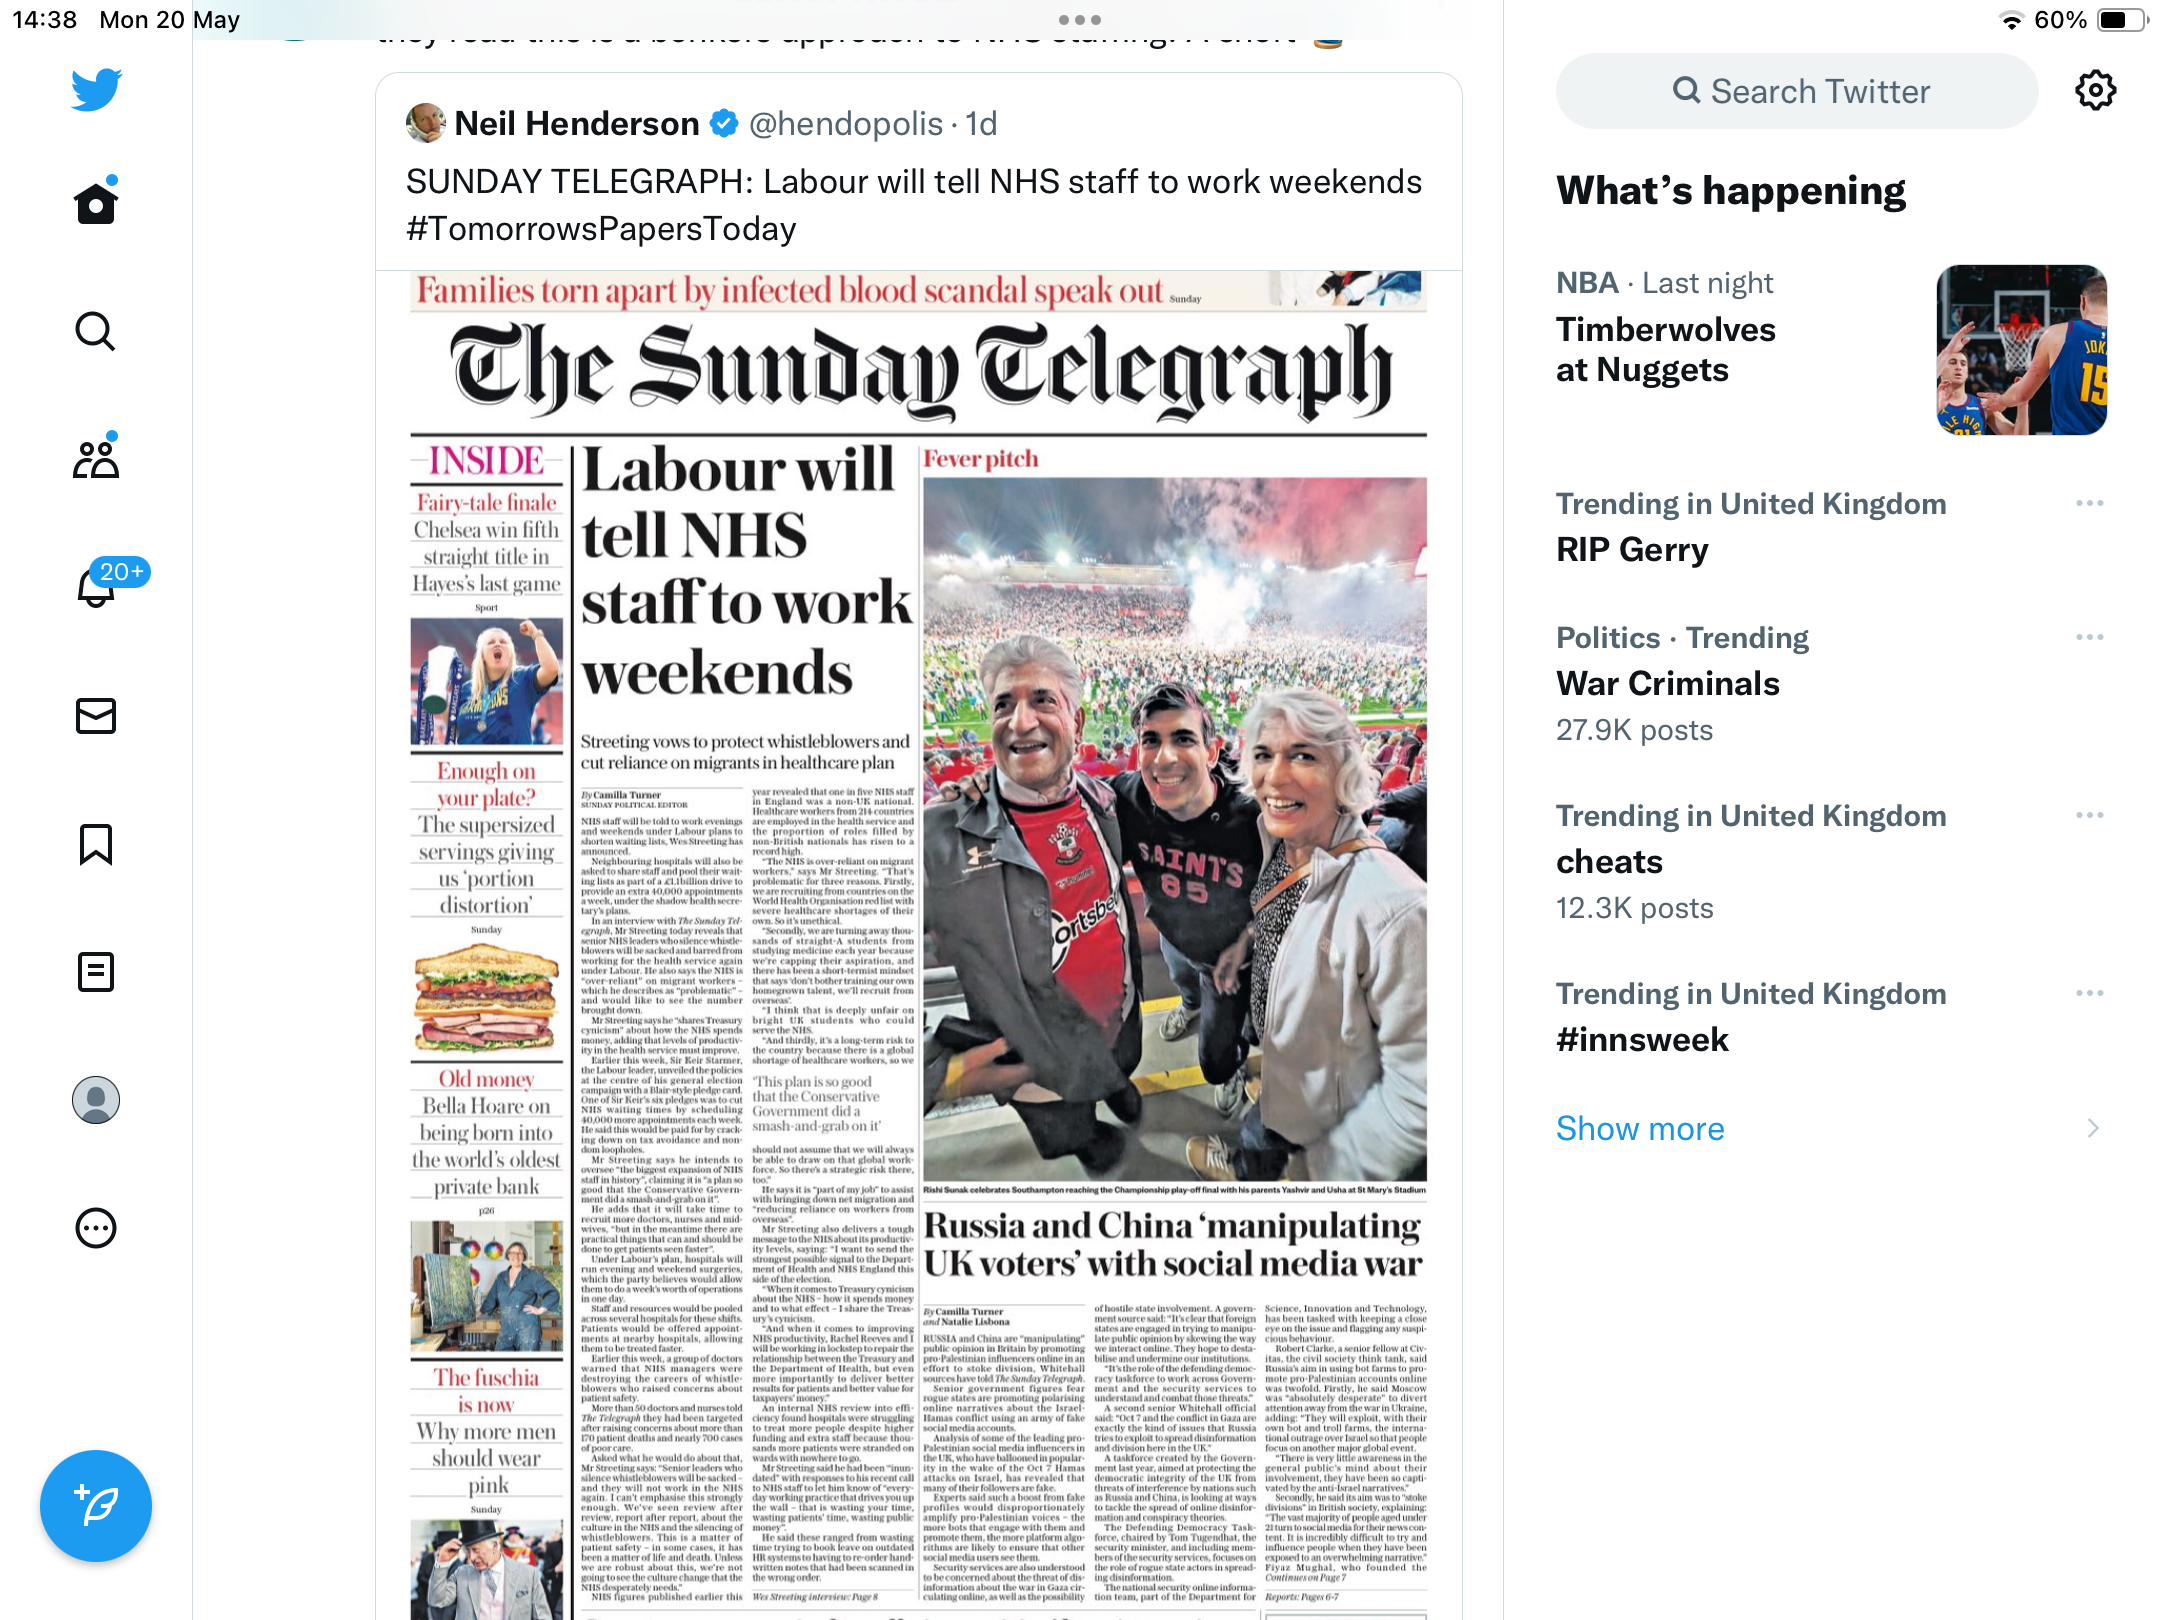Open the trends settings gear icon
Image resolution: width=2160 pixels, height=1620 pixels.
click(2095, 91)
